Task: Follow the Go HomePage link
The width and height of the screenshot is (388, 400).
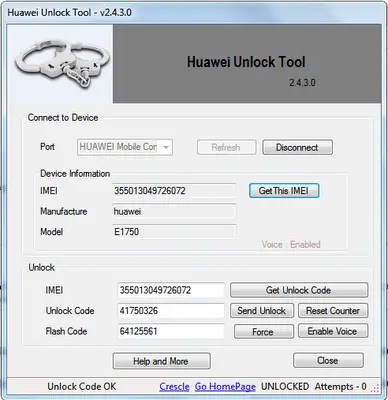Action: tap(225, 387)
